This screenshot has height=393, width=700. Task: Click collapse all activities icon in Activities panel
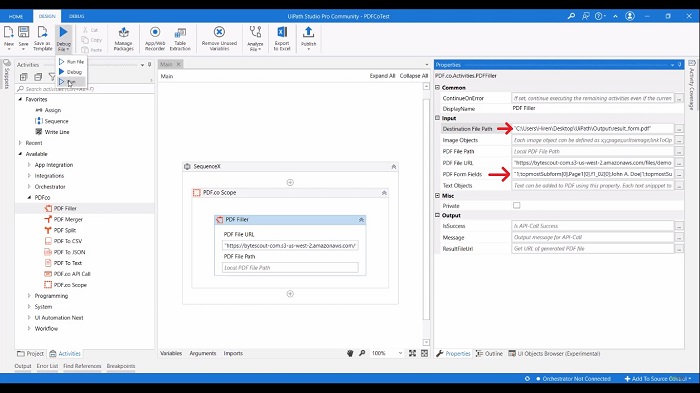coord(38,77)
